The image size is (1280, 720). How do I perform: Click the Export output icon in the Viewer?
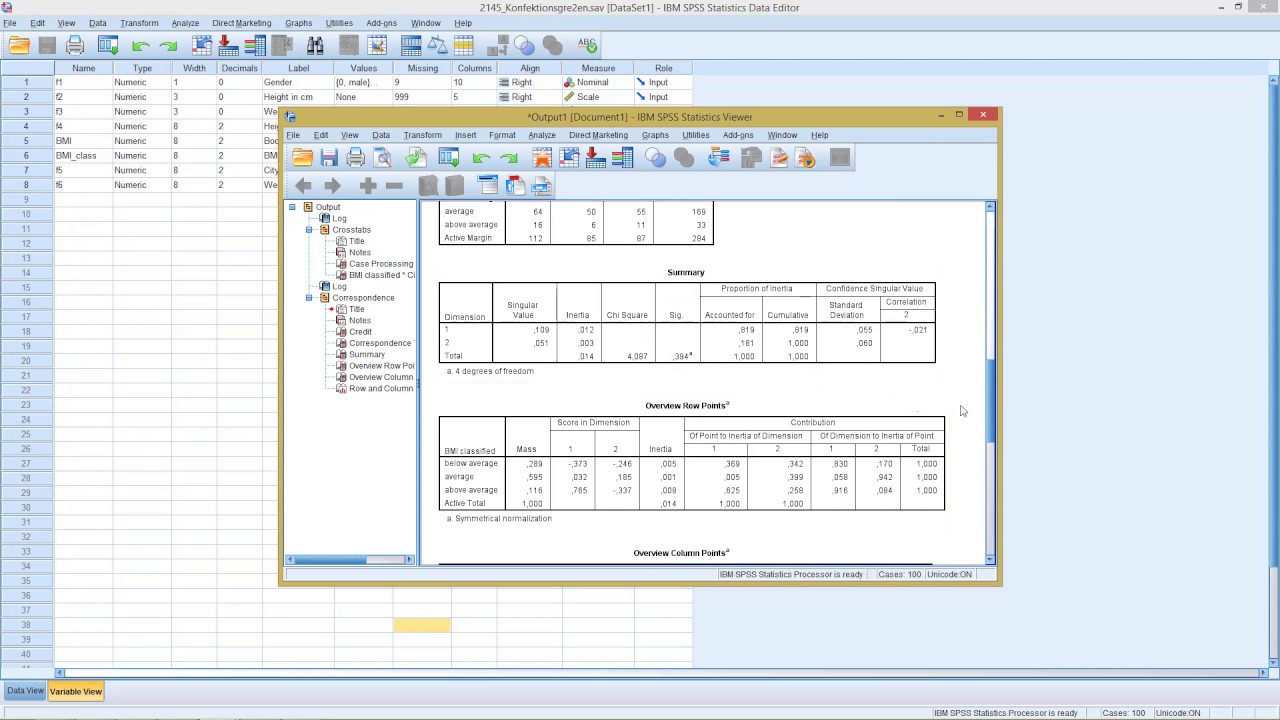[416, 158]
